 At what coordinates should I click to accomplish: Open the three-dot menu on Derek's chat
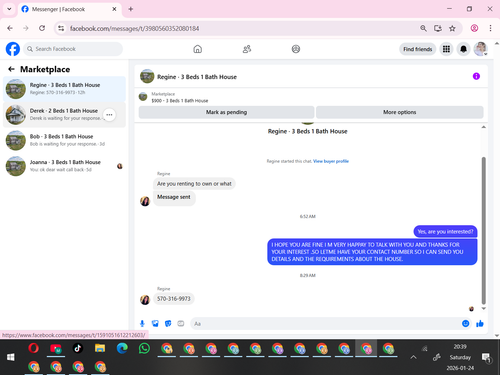tap(109, 115)
